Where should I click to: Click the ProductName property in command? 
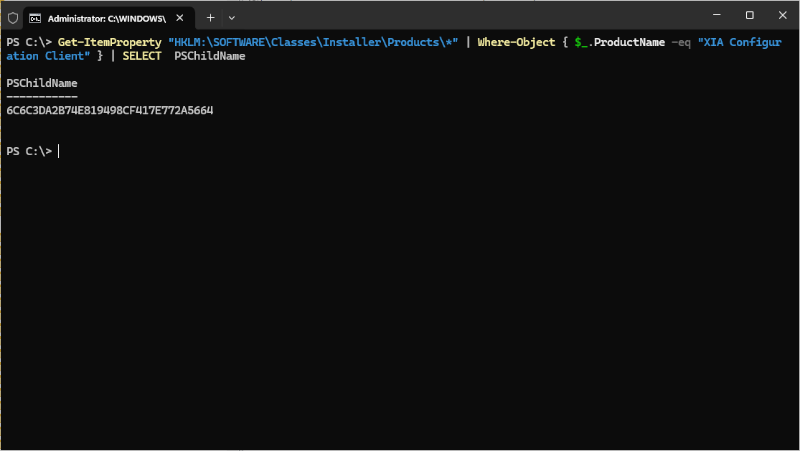[x=629, y=42]
